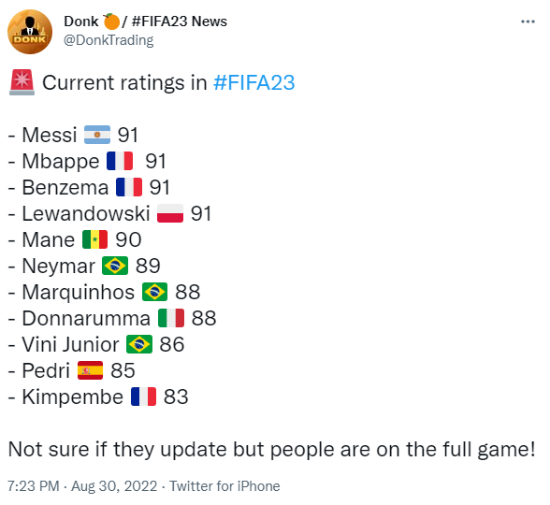Click the orange emoji in the display name
Viewport: 550px width, 505px height.
(x=112, y=21)
